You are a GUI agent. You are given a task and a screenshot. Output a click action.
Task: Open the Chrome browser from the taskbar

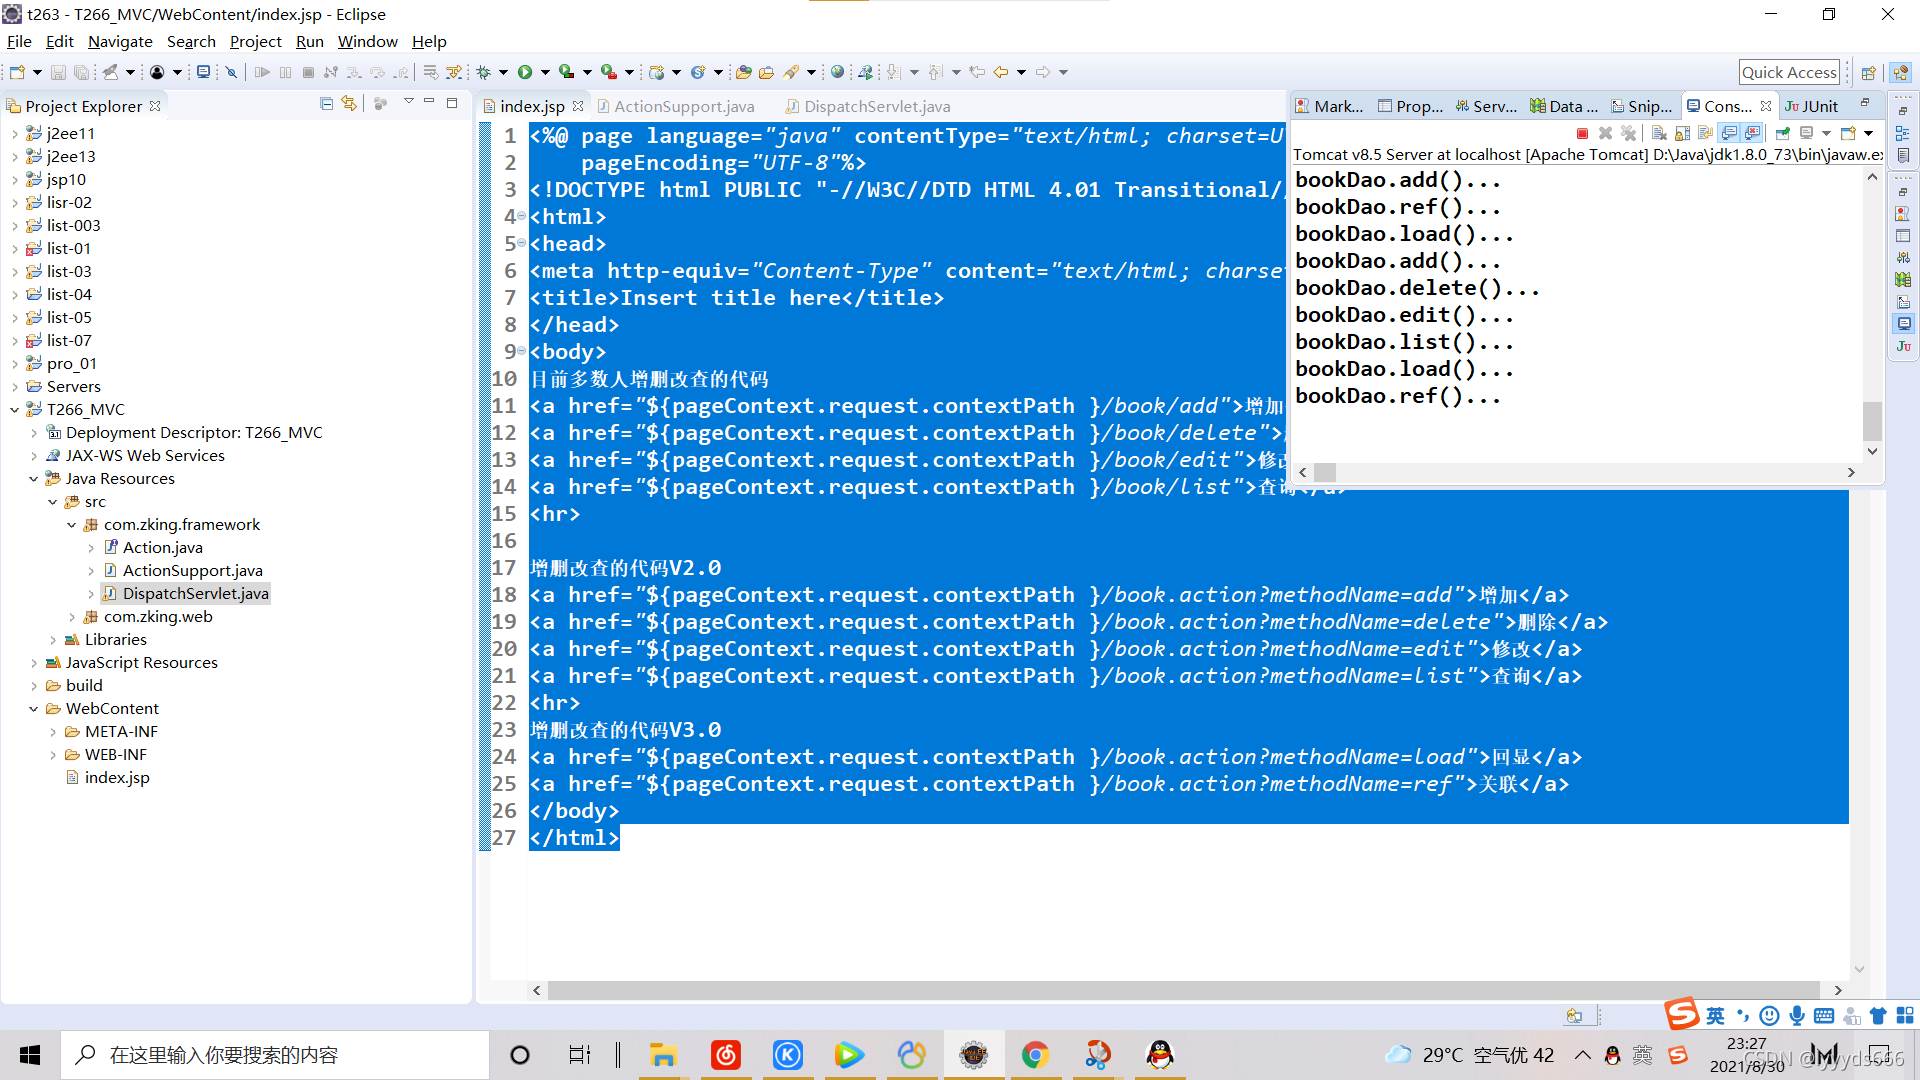pos(1035,1055)
